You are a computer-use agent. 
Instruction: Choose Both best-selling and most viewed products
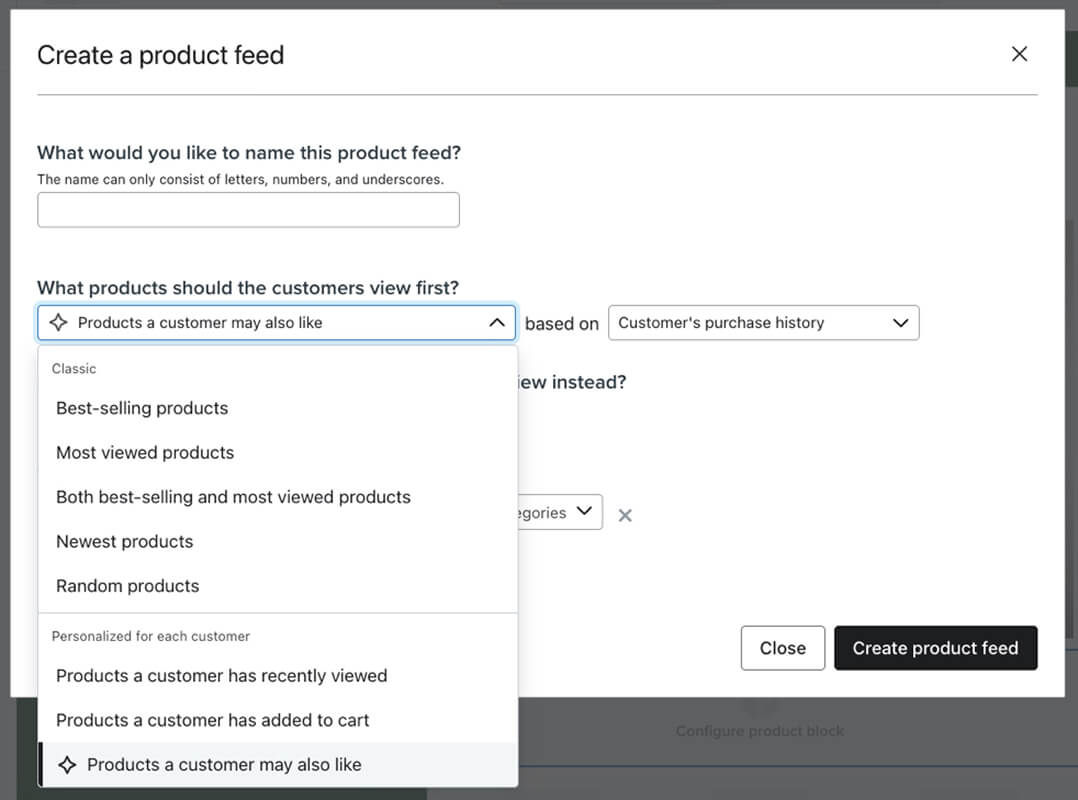[x=233, y=496]
